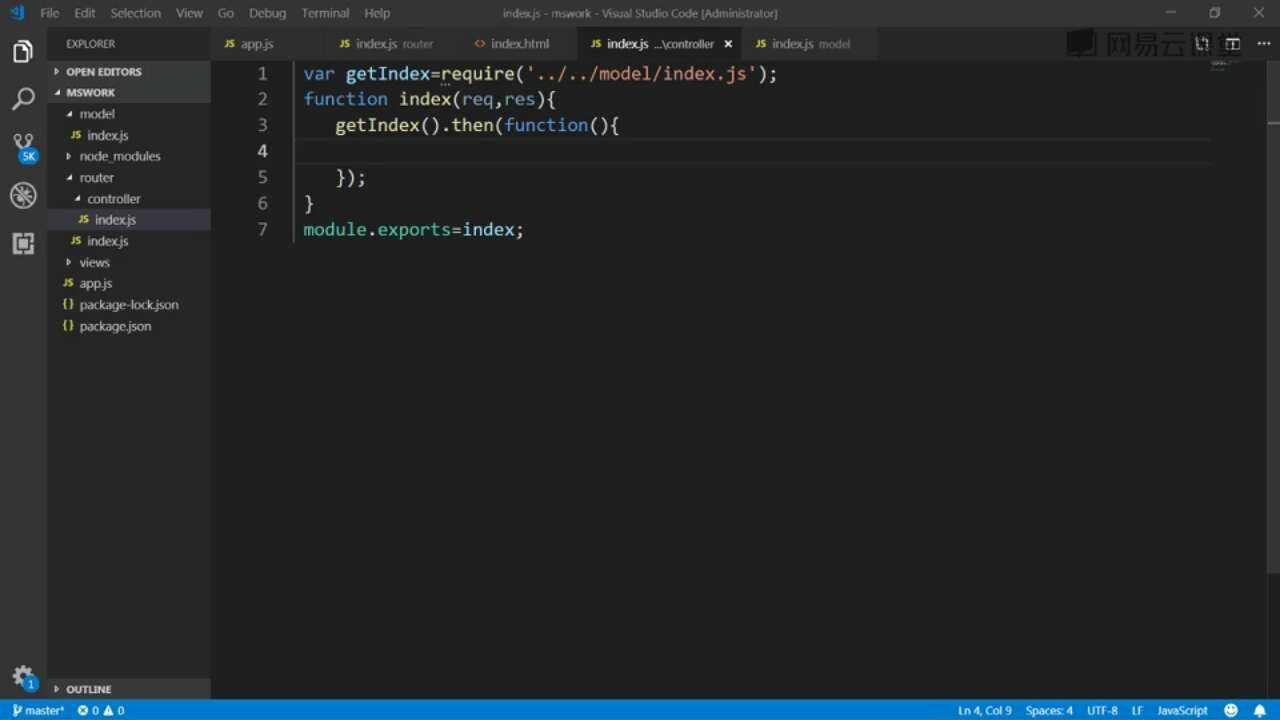Select index.js under controller folder

pos(129,219)
